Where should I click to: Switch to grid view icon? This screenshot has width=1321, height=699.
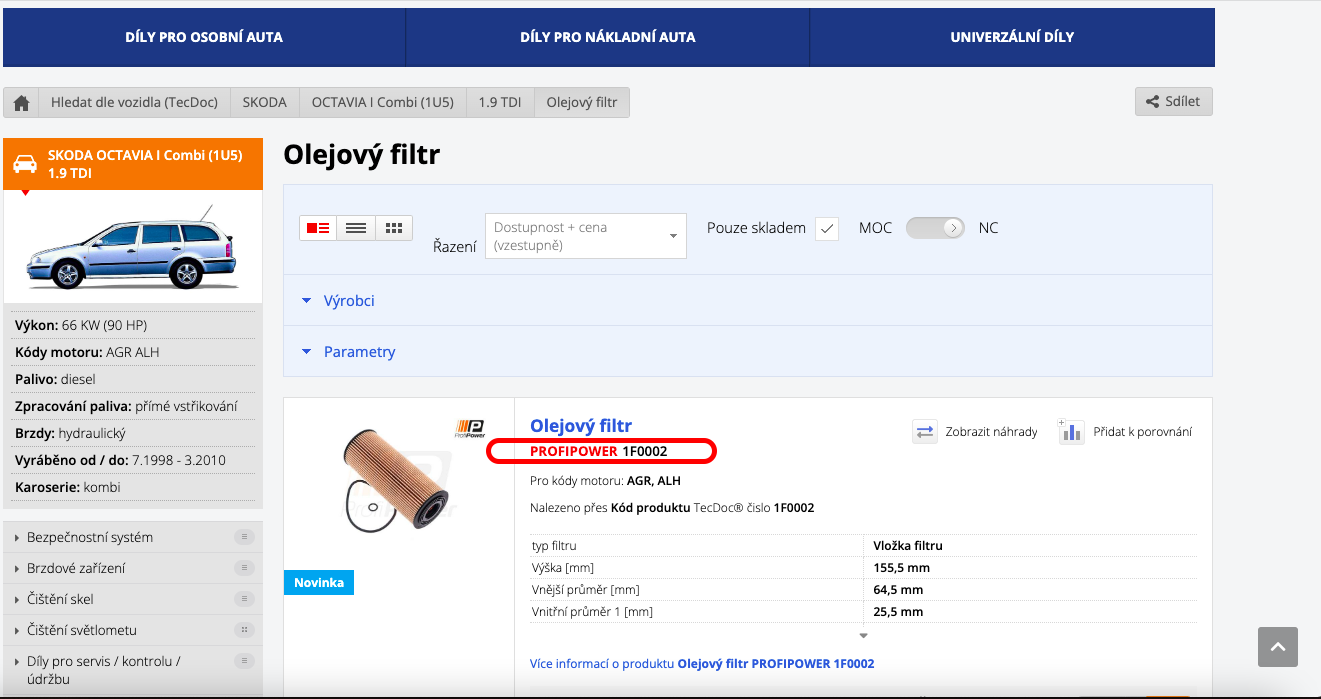tap(394, 228)
